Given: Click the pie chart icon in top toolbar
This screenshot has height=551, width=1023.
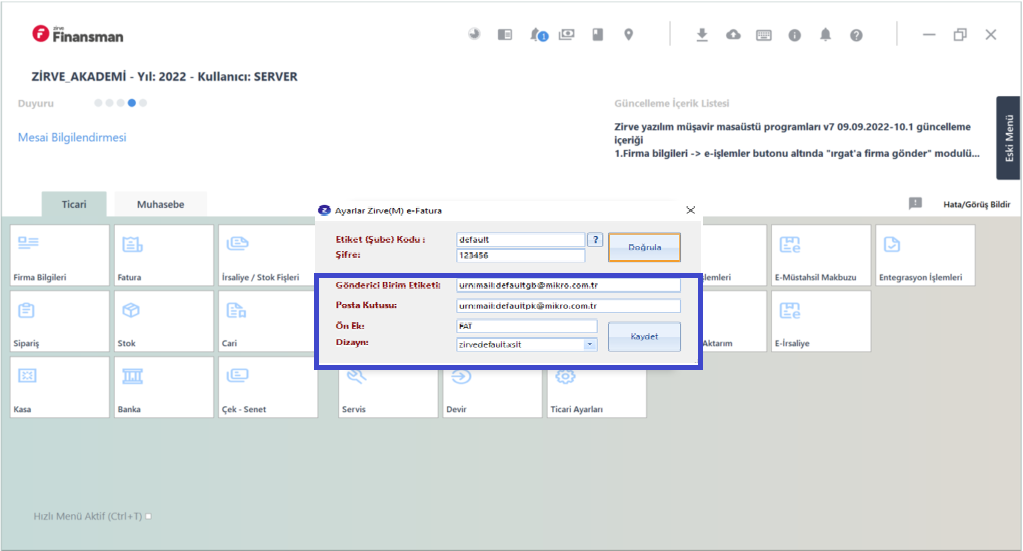Looking at the screenshot, I should [474, 34].
